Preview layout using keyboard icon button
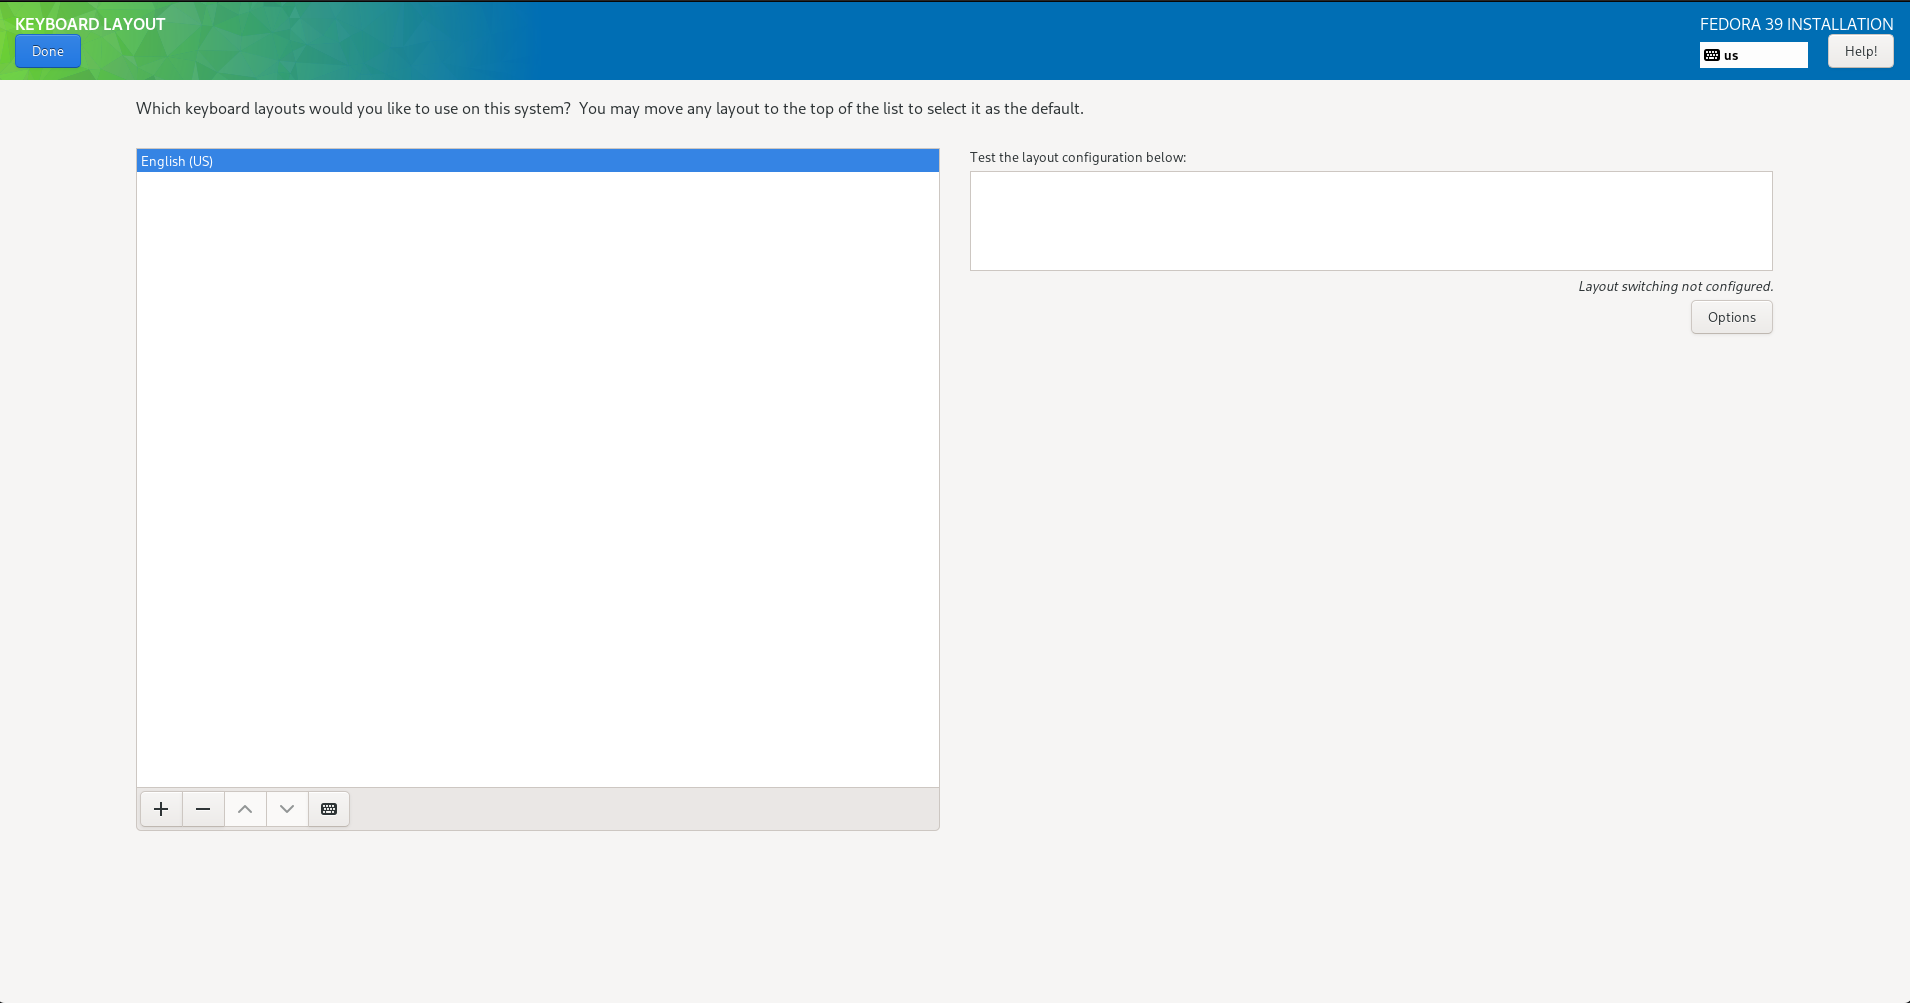The height and width of the screenshot is (1003, 1910). (x=329, y=809)
